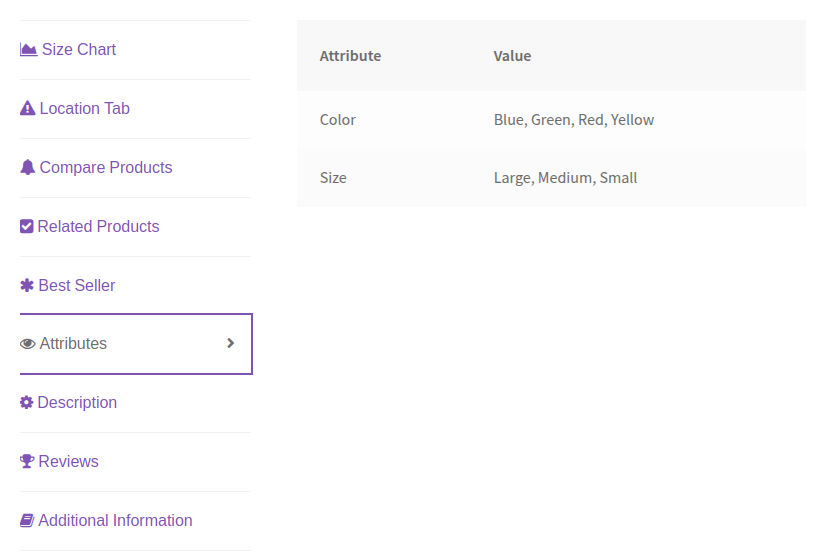Click the trophy icon beside Reviews

[x=26, y=462]
